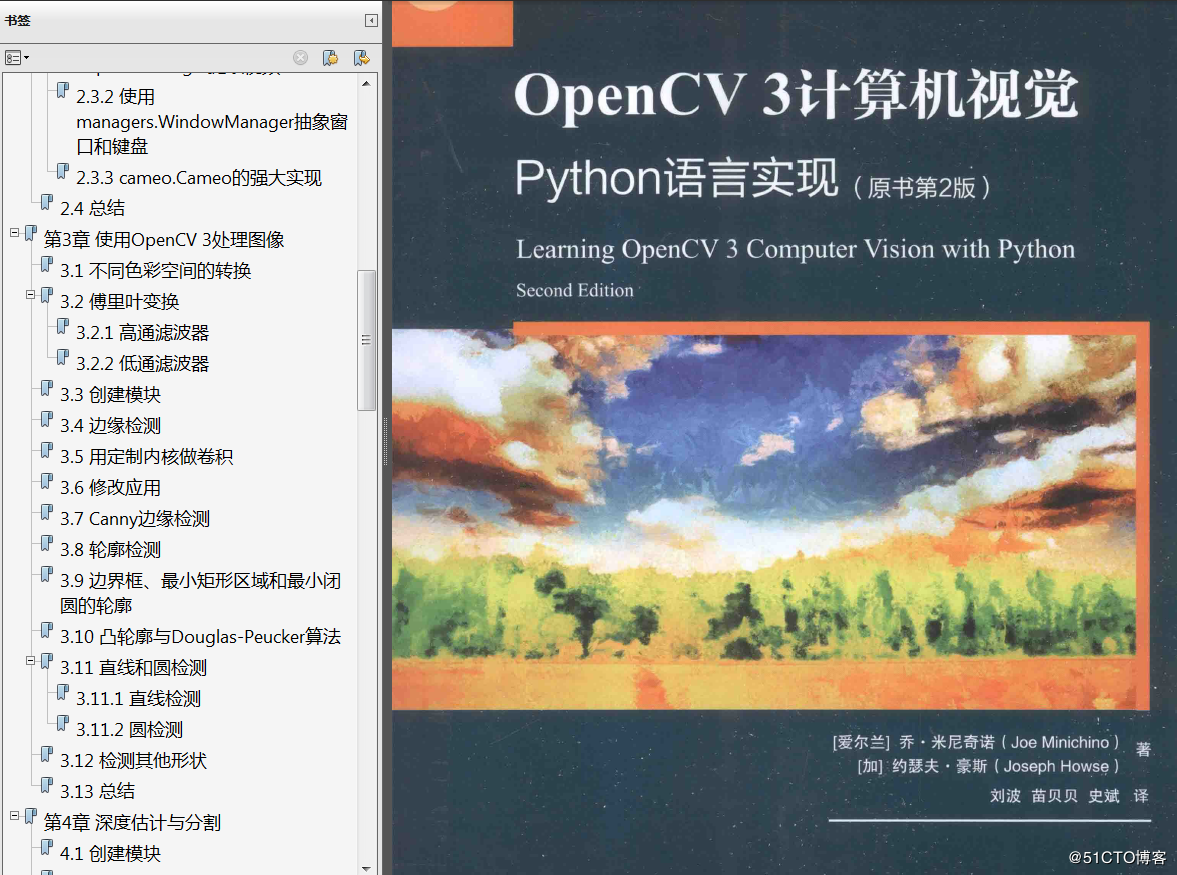Click the delete bookmark icon
Image resolution: width=1177 pixels, height=875 pixels.
click(x=300, y=58)
